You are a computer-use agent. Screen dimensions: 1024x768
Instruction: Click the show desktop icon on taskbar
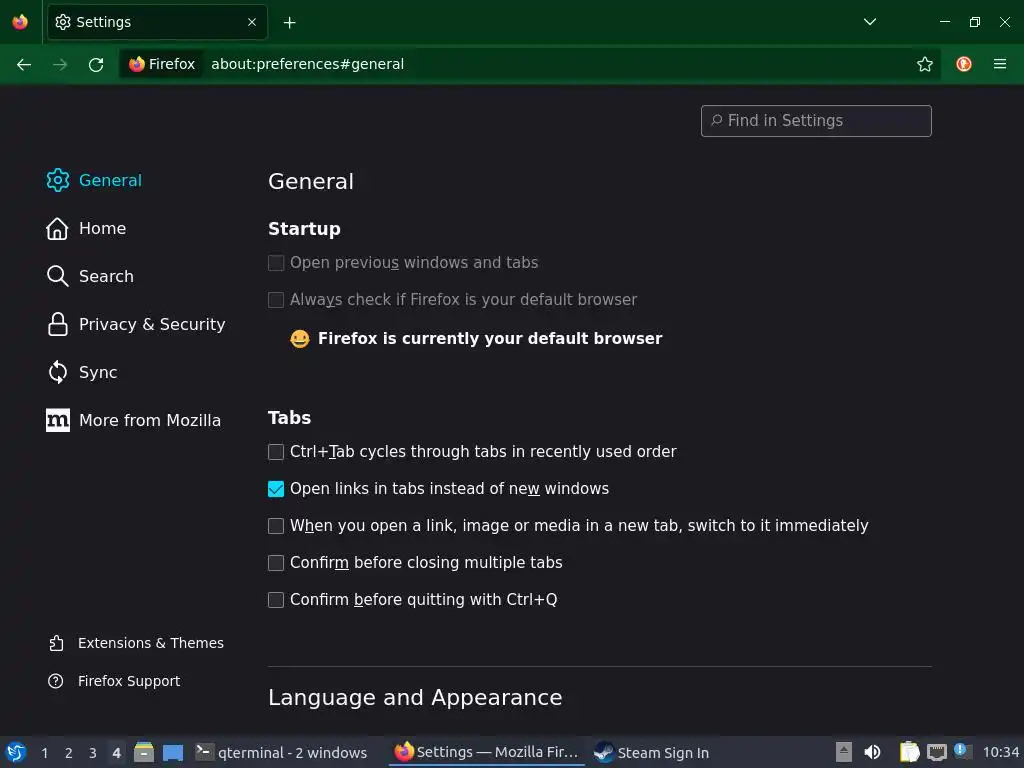click(173, 752)
